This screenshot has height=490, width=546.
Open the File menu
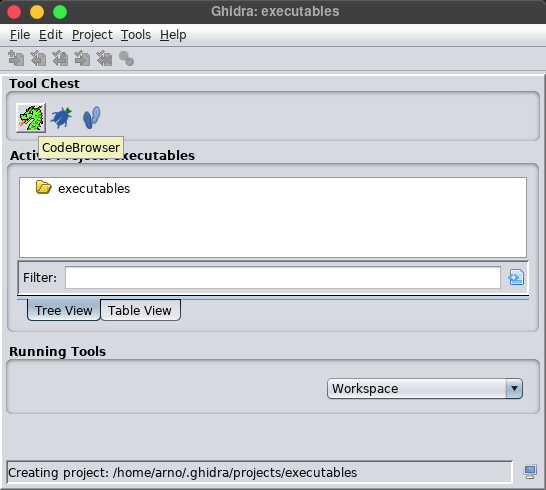20,35
